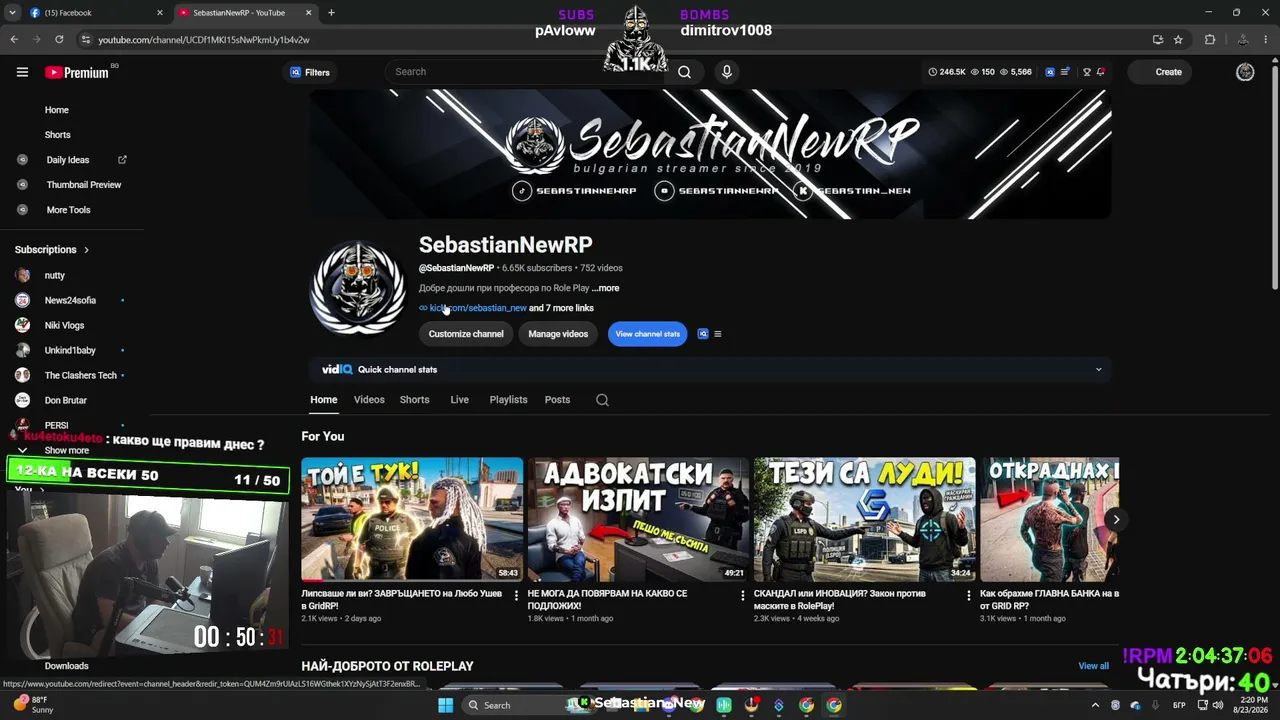This screenshot has width=1280, height=720.
Task: Open the ТОЙ Е ТУК video thumbnail
Action: (412, 520)
